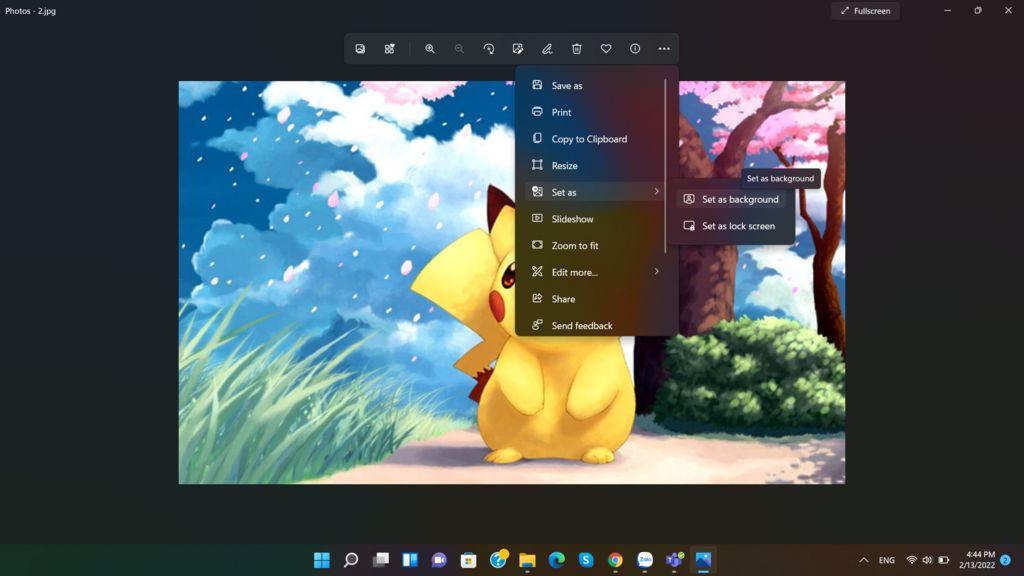Open the Get Help taskbar icon
This screenshot has height=576, width=1024.
click(498, 560)
